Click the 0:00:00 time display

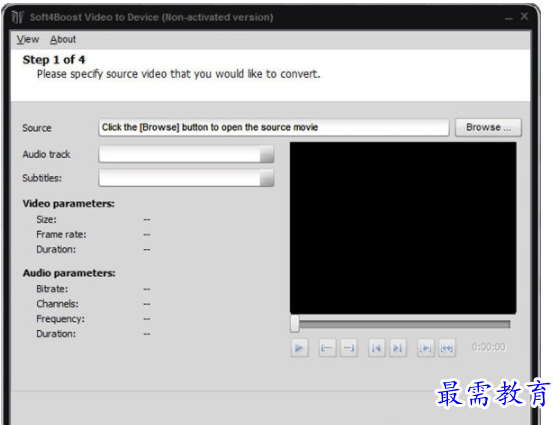coord(488,347)
